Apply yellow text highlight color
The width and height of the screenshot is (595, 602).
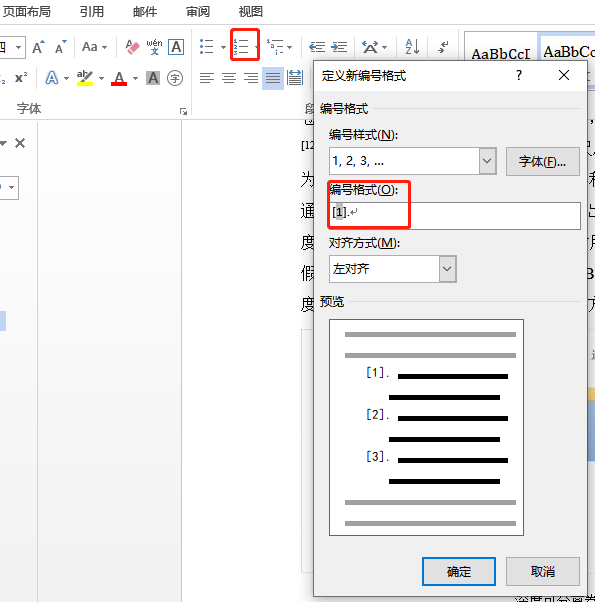pyautogui.click(x=85, y=78)
